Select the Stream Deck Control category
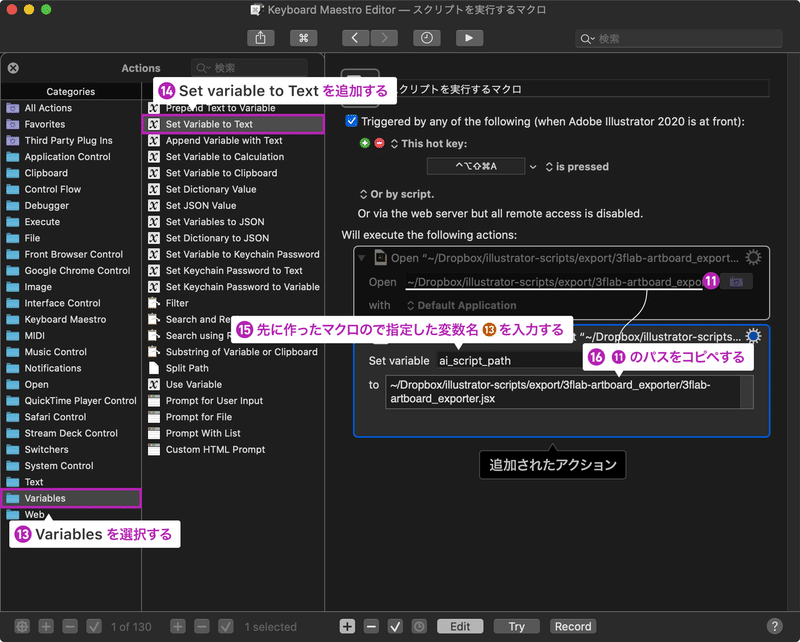 tap(71, 433)
